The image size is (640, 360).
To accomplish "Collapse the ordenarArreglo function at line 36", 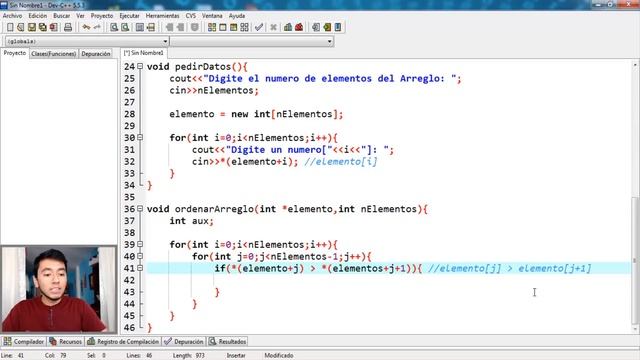I will [140, 209].
